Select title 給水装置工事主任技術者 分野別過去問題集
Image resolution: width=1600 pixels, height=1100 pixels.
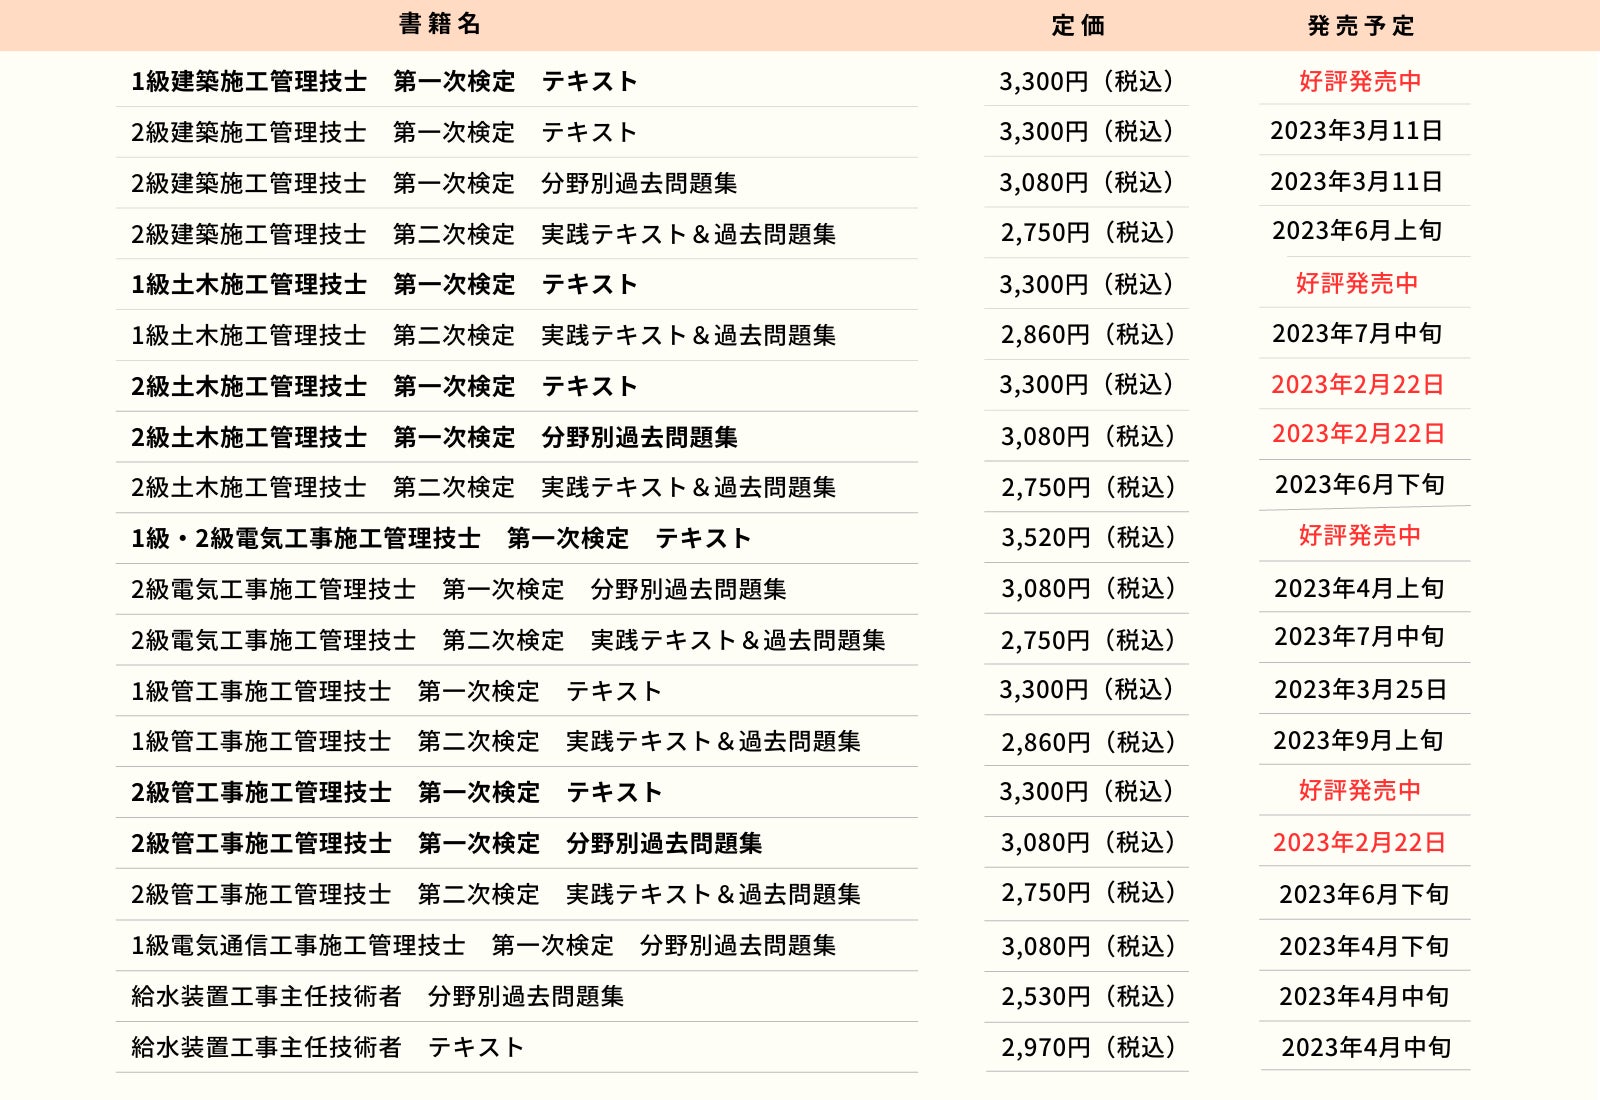pyautogui.click(x=377, y=996)
